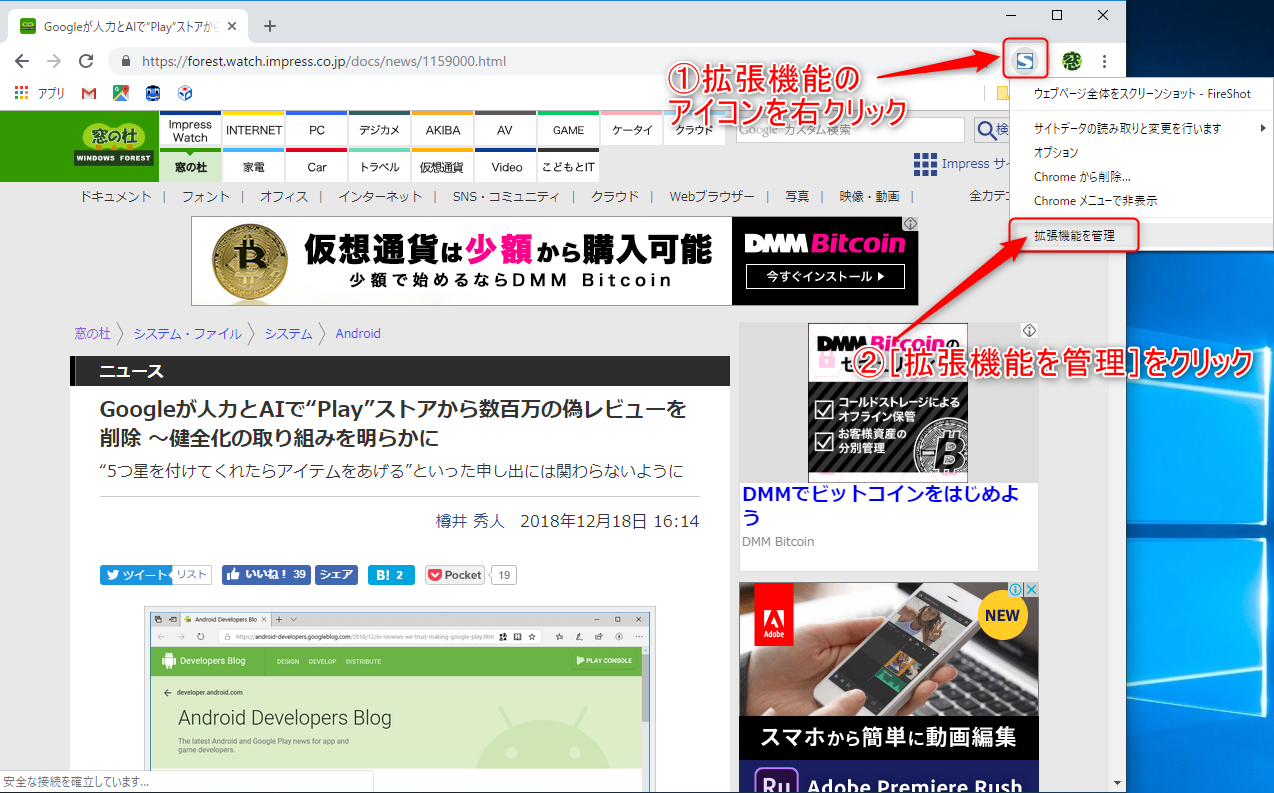
Task: Expand the サイトデータの読み取り submenu arrow
Action: point(1263,128)
